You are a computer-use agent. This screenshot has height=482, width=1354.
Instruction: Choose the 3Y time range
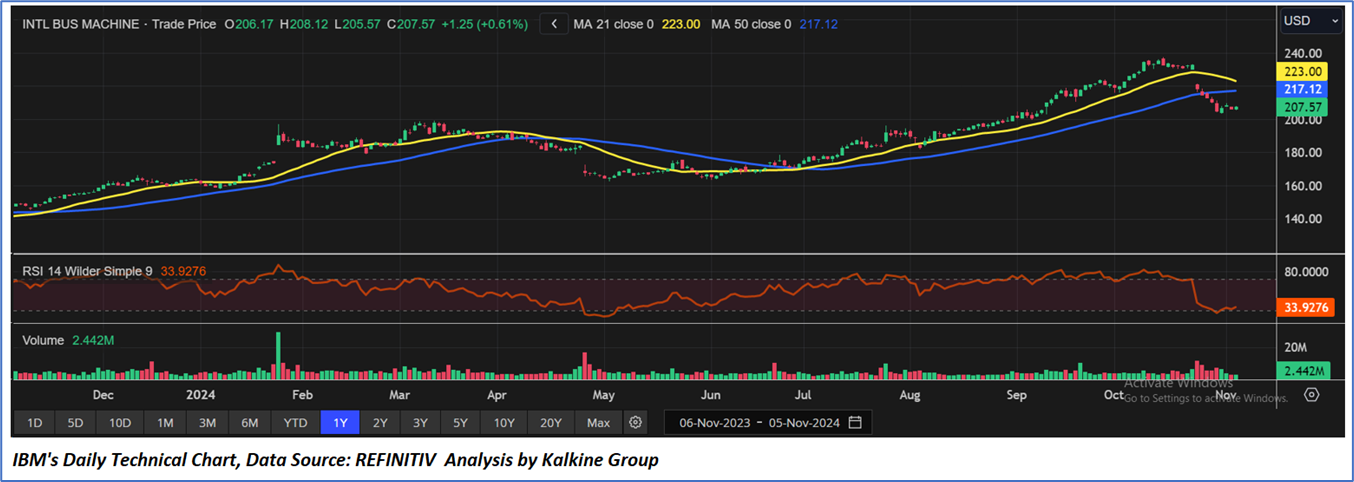click(420, 423)
